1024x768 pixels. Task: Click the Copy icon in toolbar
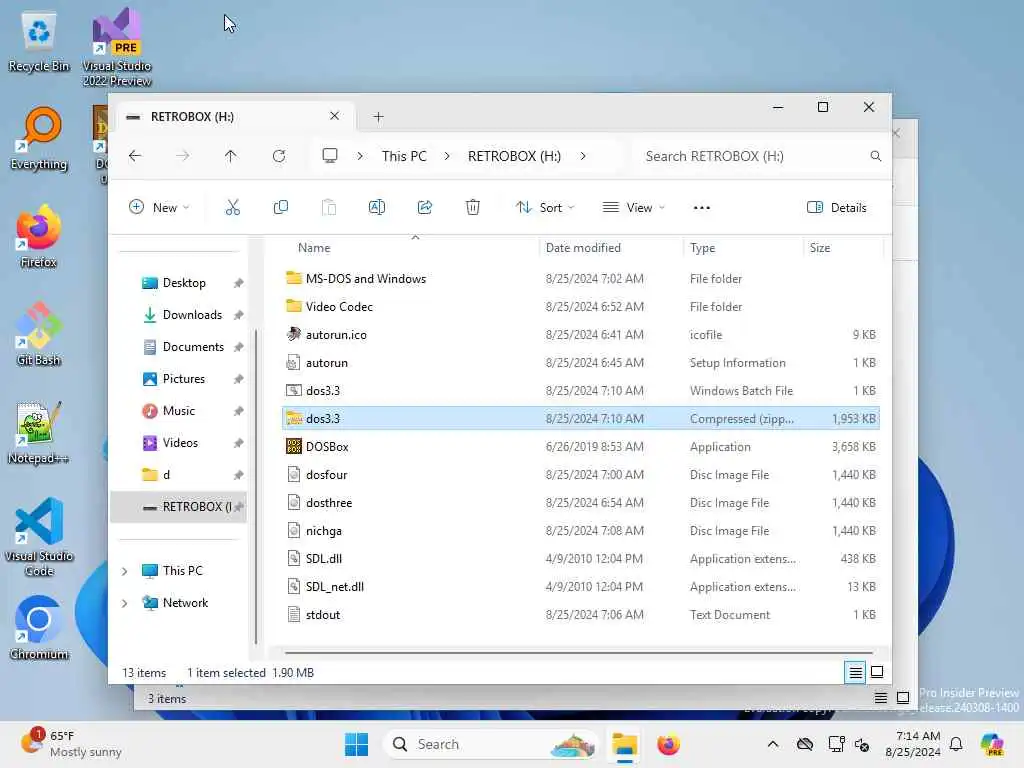pos(281,208)
